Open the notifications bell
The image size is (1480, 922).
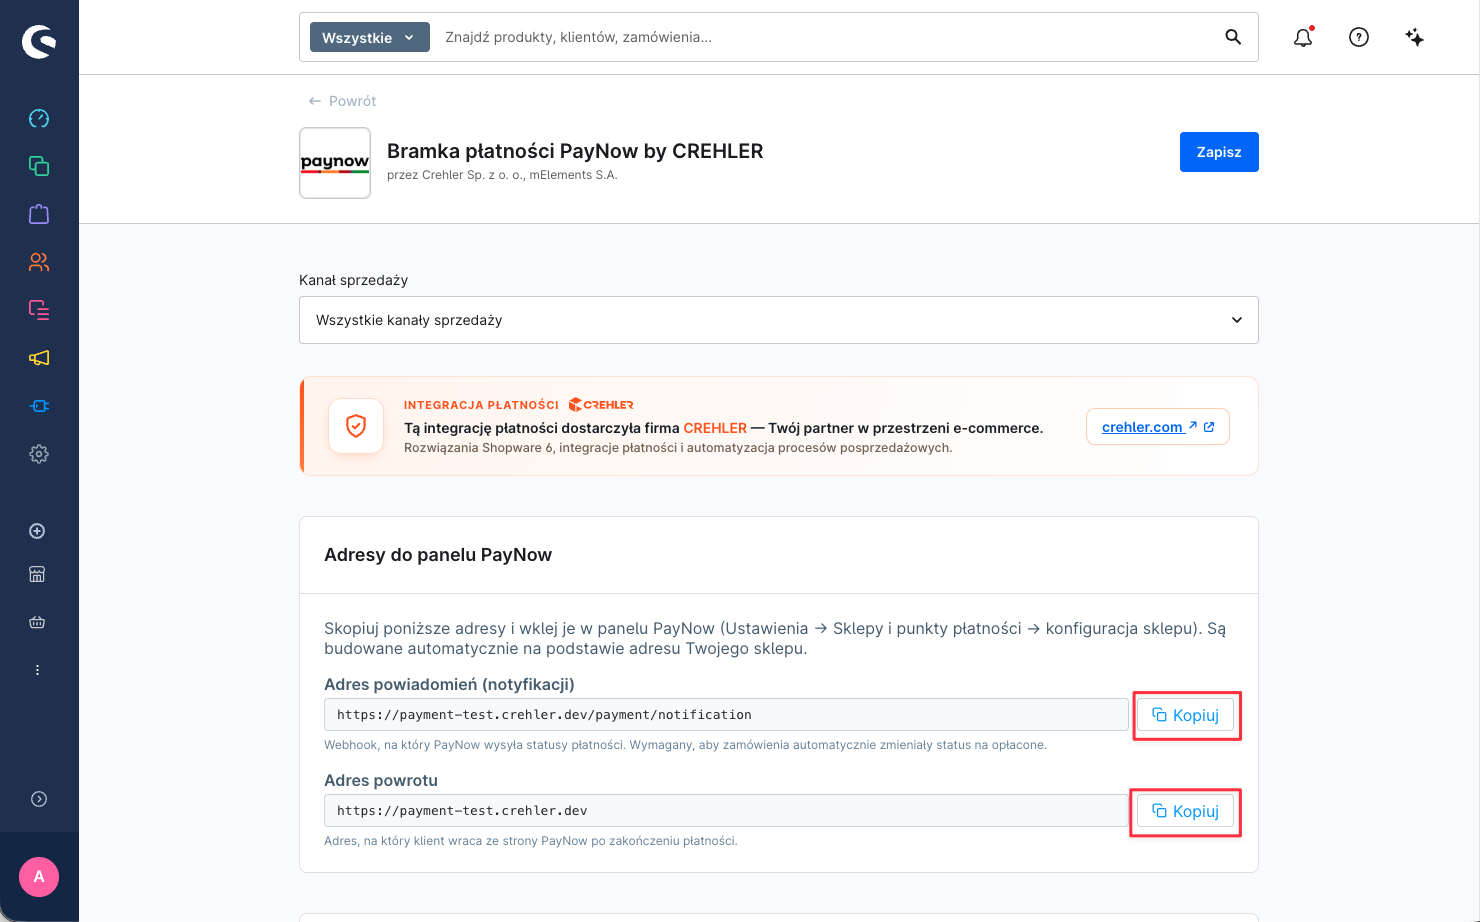tap(1303, 37)
